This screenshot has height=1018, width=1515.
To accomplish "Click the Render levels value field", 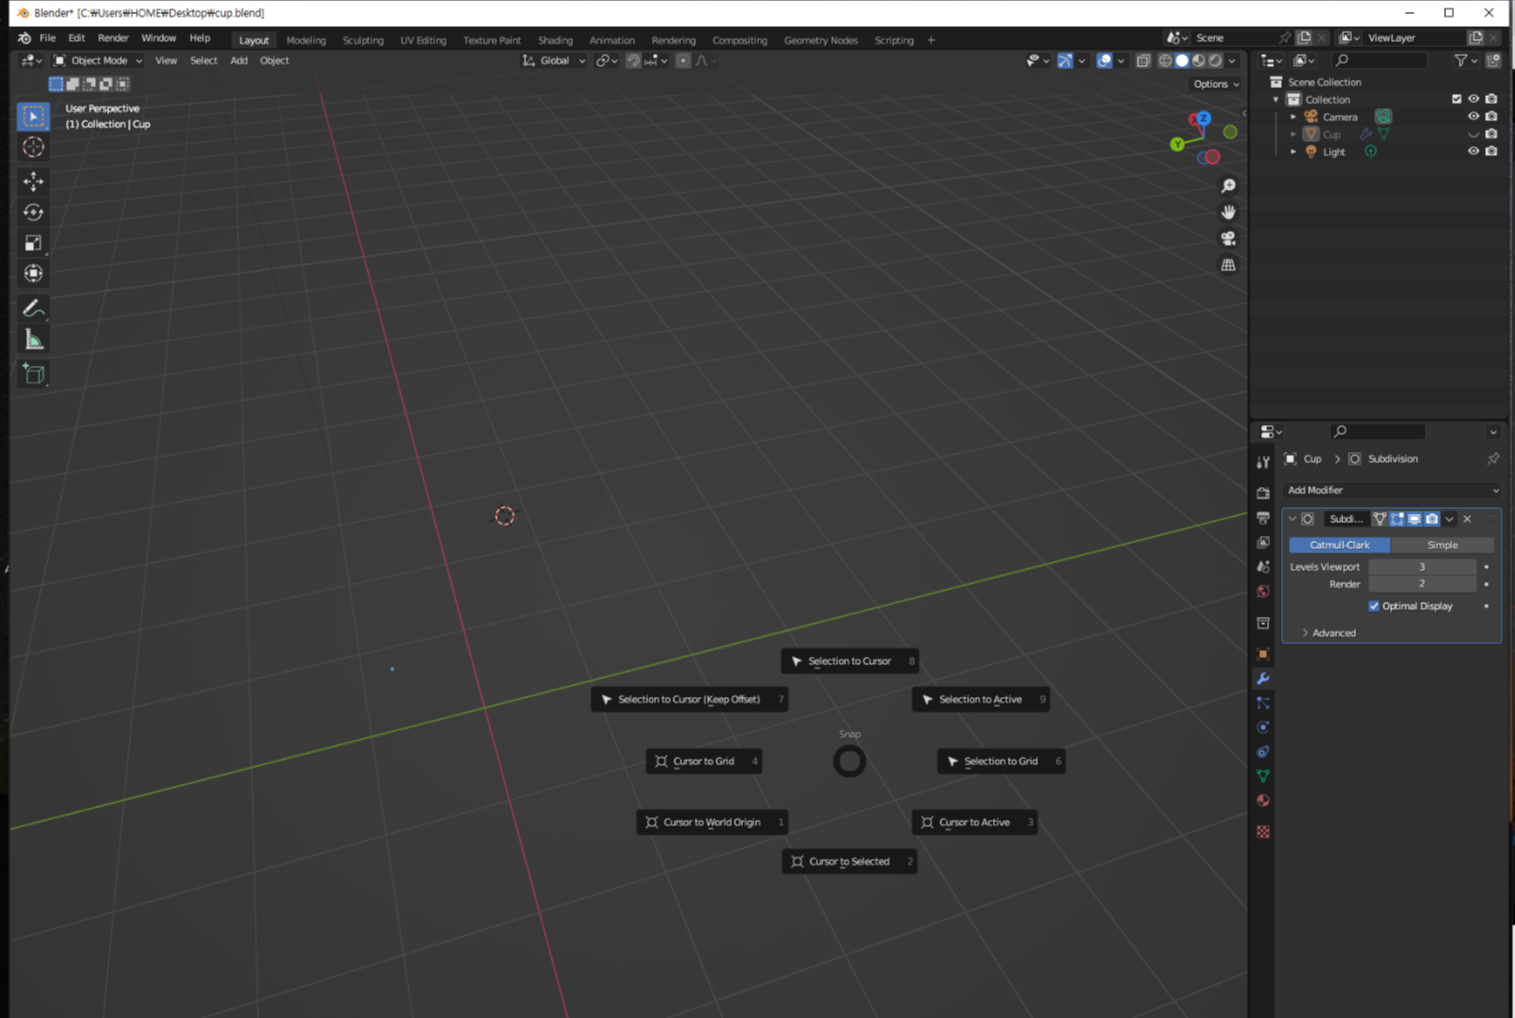I will 1422,584.
